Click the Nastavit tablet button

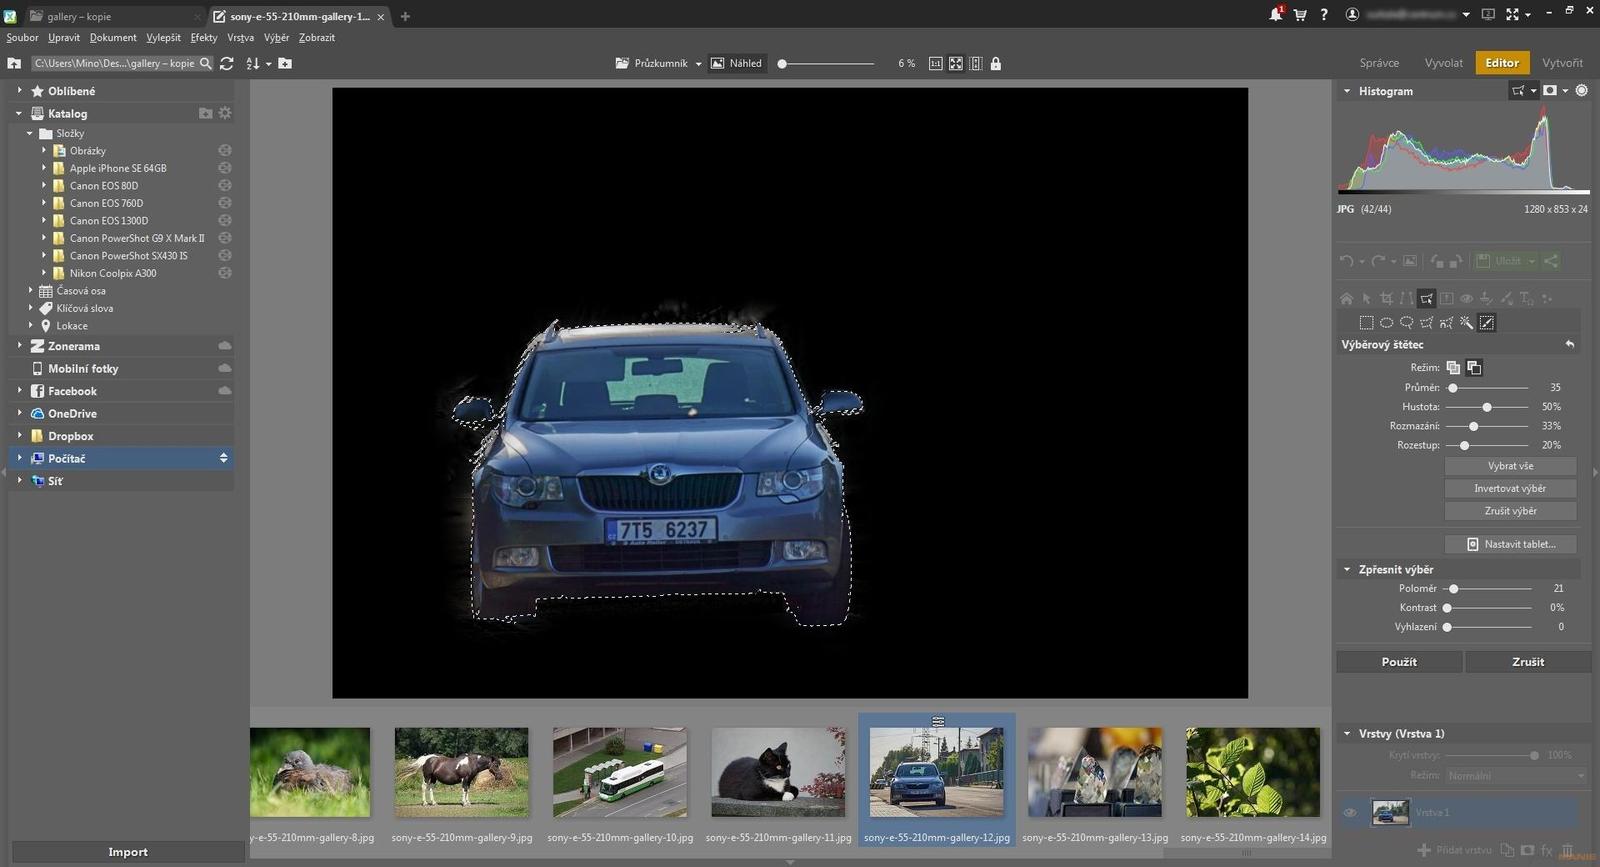[x=1510, y=544]
